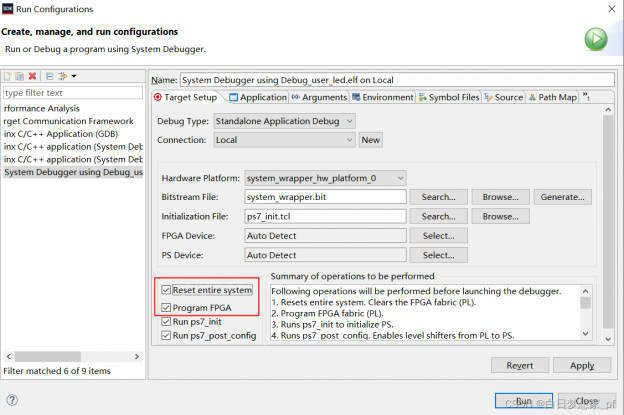This screenshot has width=624, height=415.
Task: Click the Duplicate launch configuration icon
Action: pyautogui.click(x=19, y=76)
